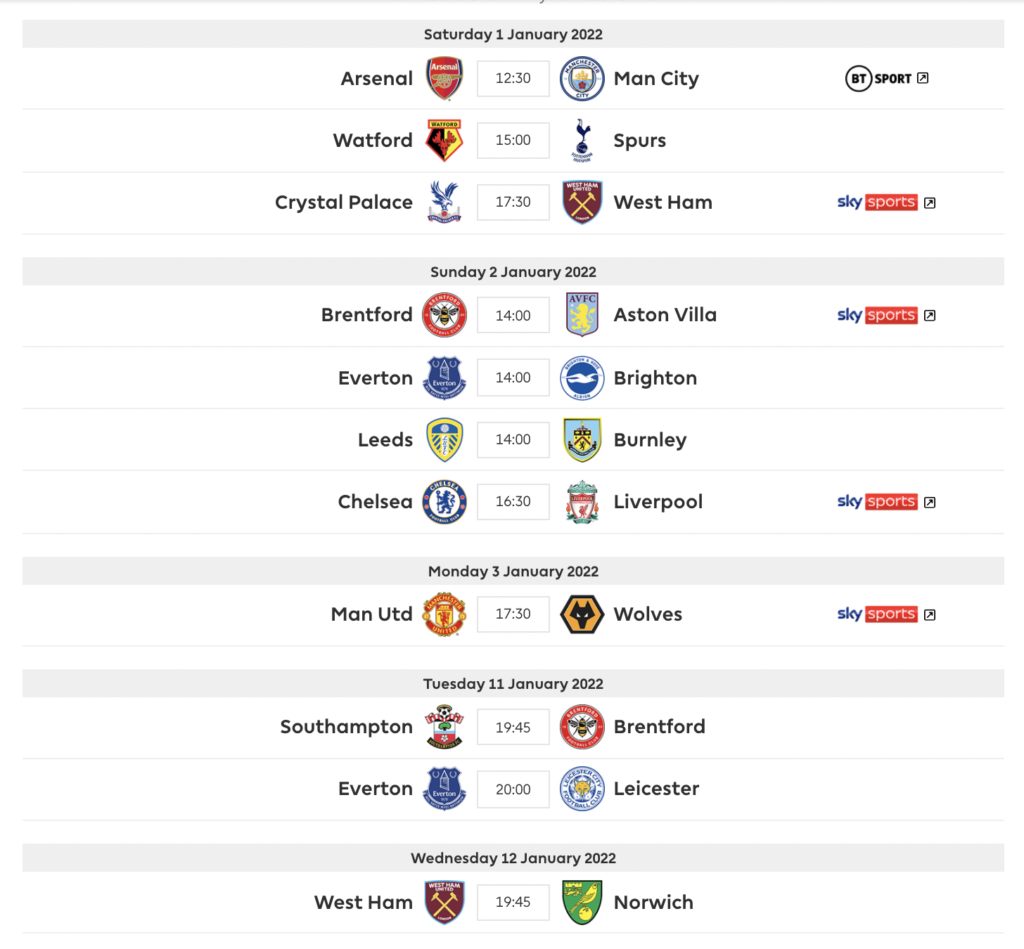Open Sky Sports coverage for Man Utd vs Wolves

click(877, 614)
